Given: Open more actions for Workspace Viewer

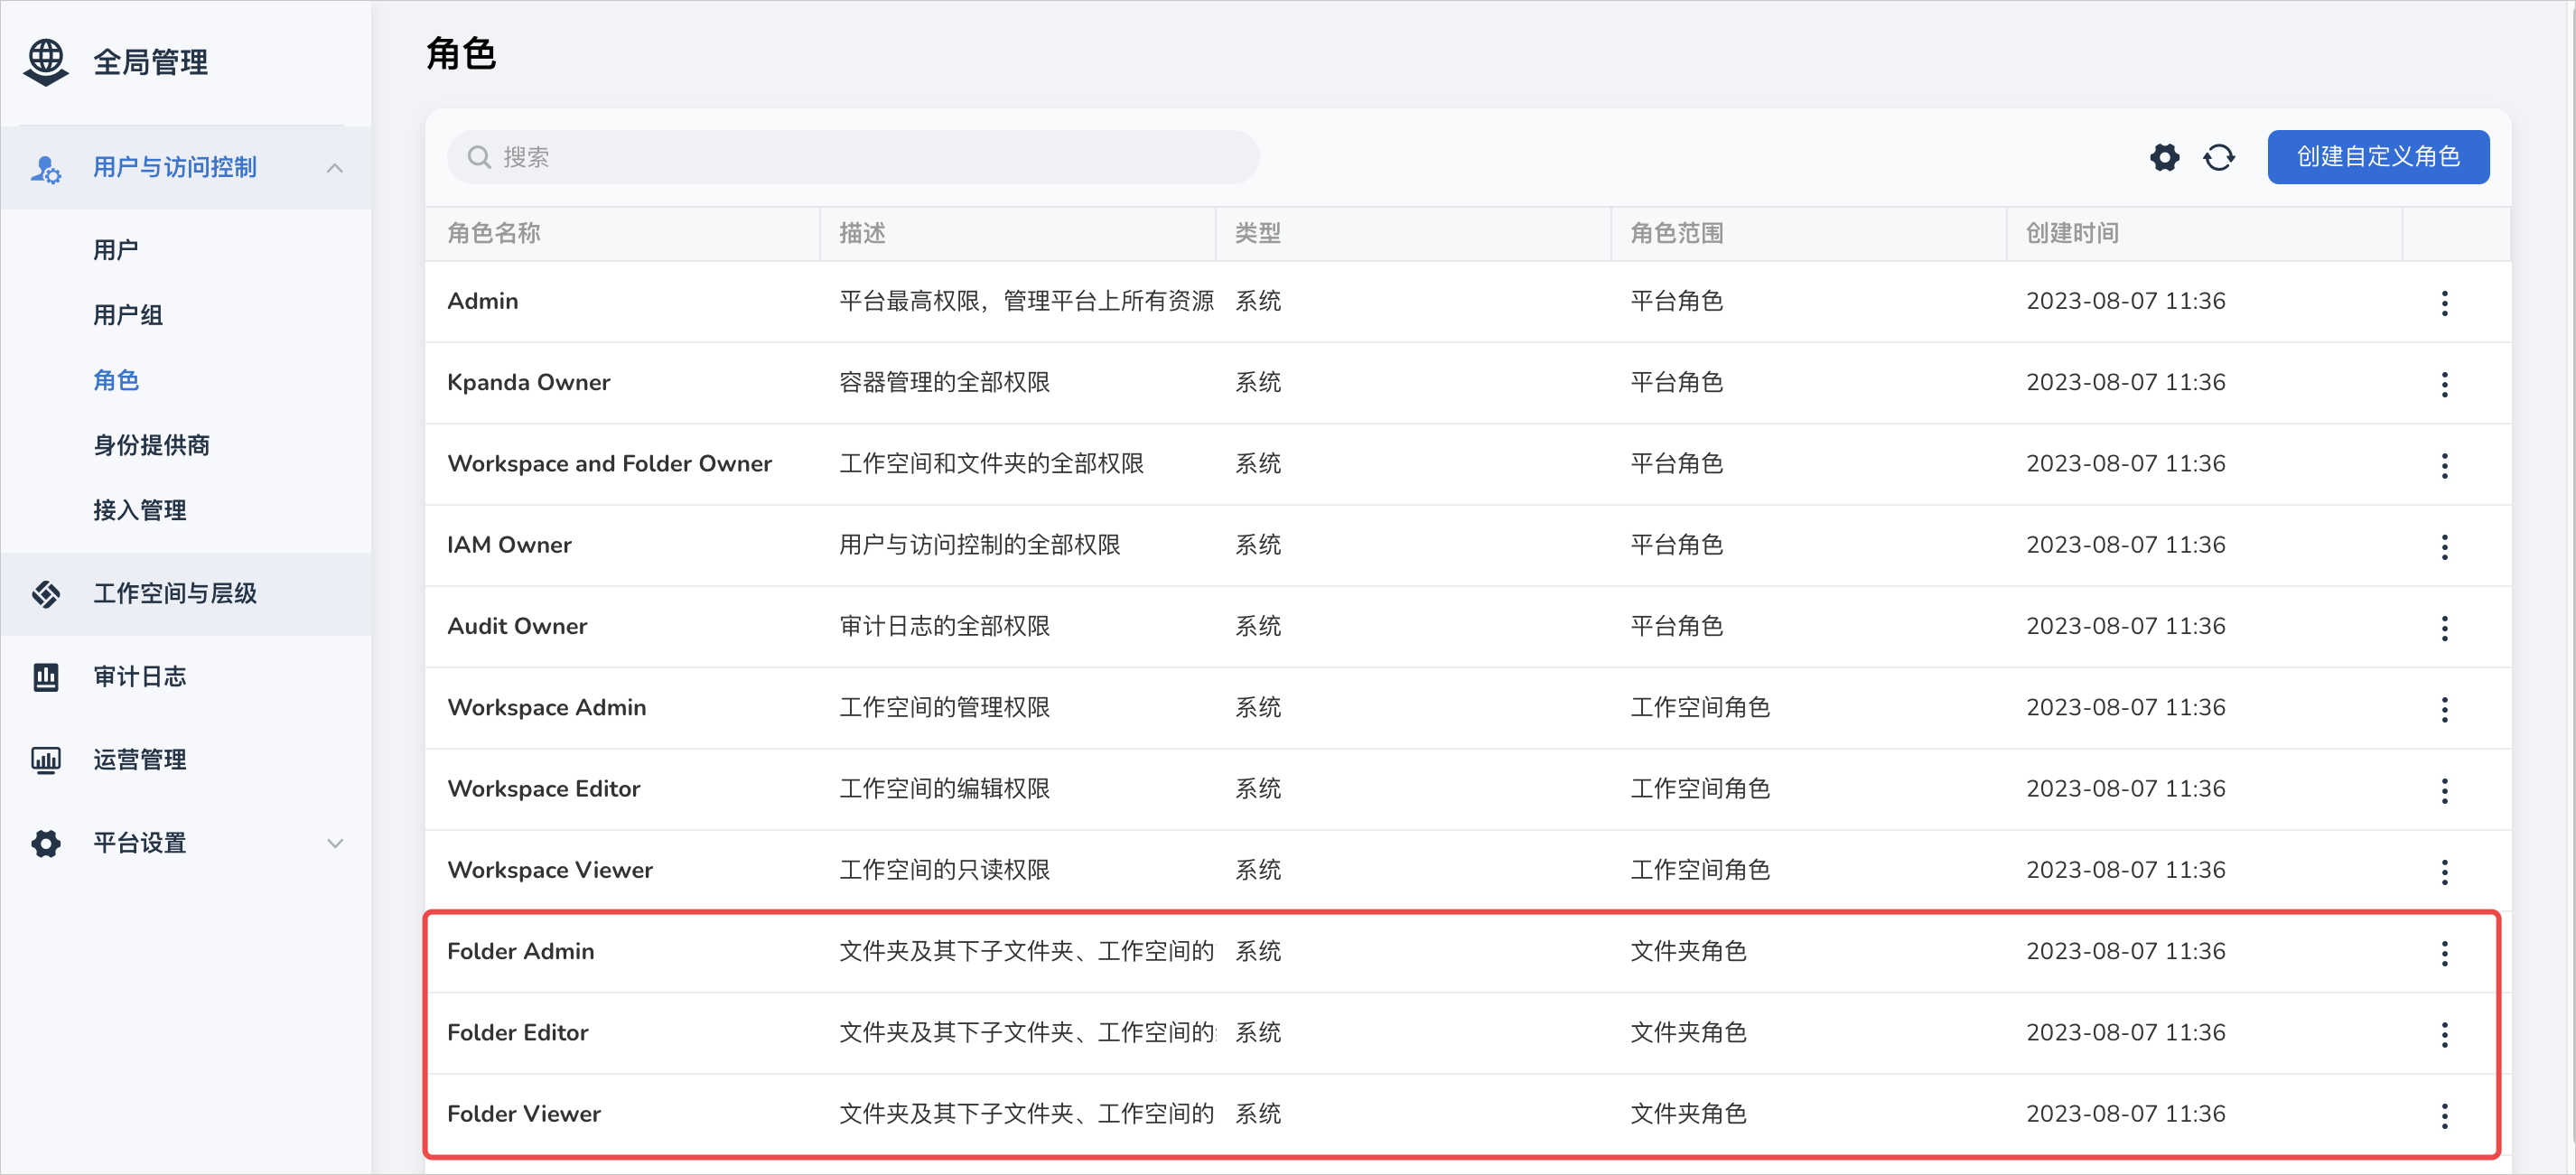Looking at the screenshot, I should coord(2445,872).
